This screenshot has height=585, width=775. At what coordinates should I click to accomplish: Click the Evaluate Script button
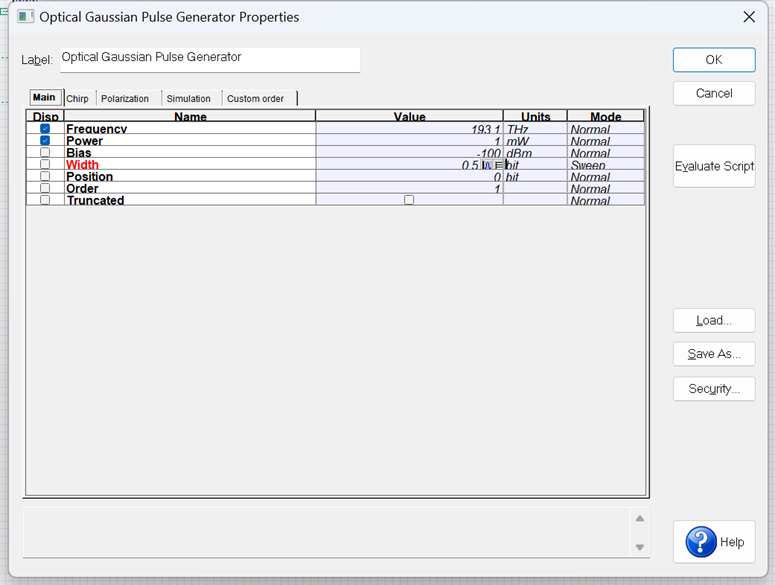point(714,166)
